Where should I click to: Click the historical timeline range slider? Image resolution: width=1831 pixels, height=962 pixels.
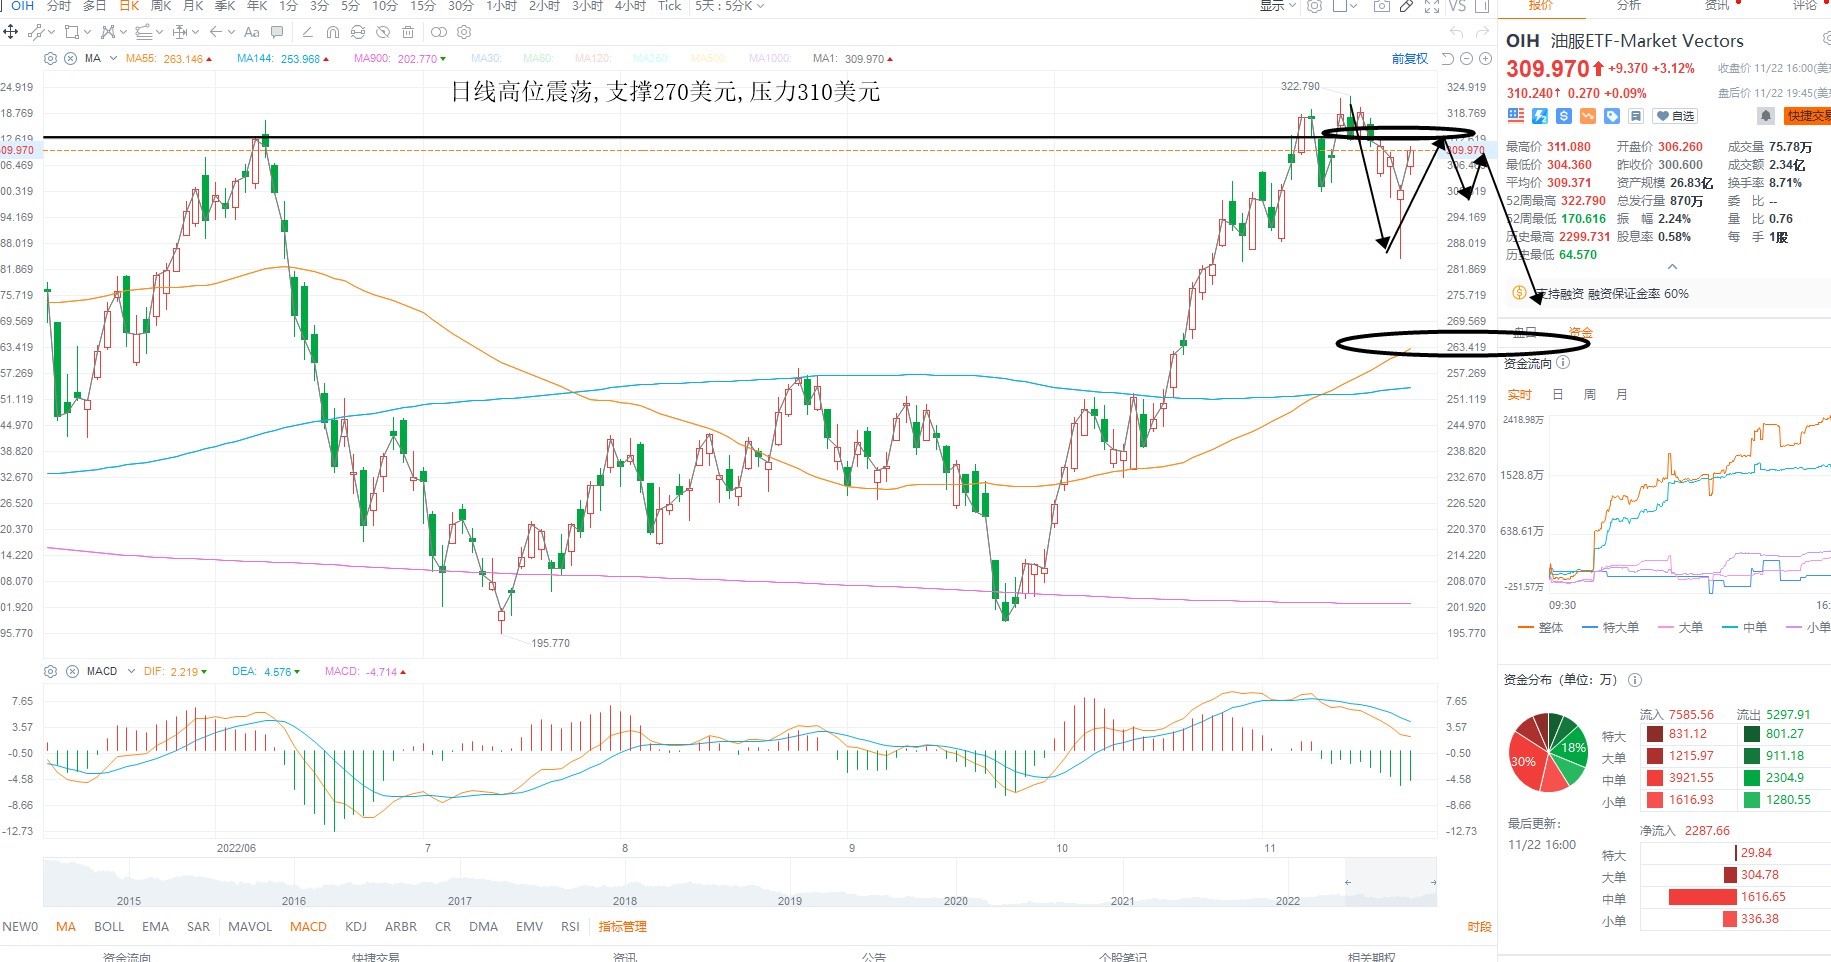tap(739, 883)
